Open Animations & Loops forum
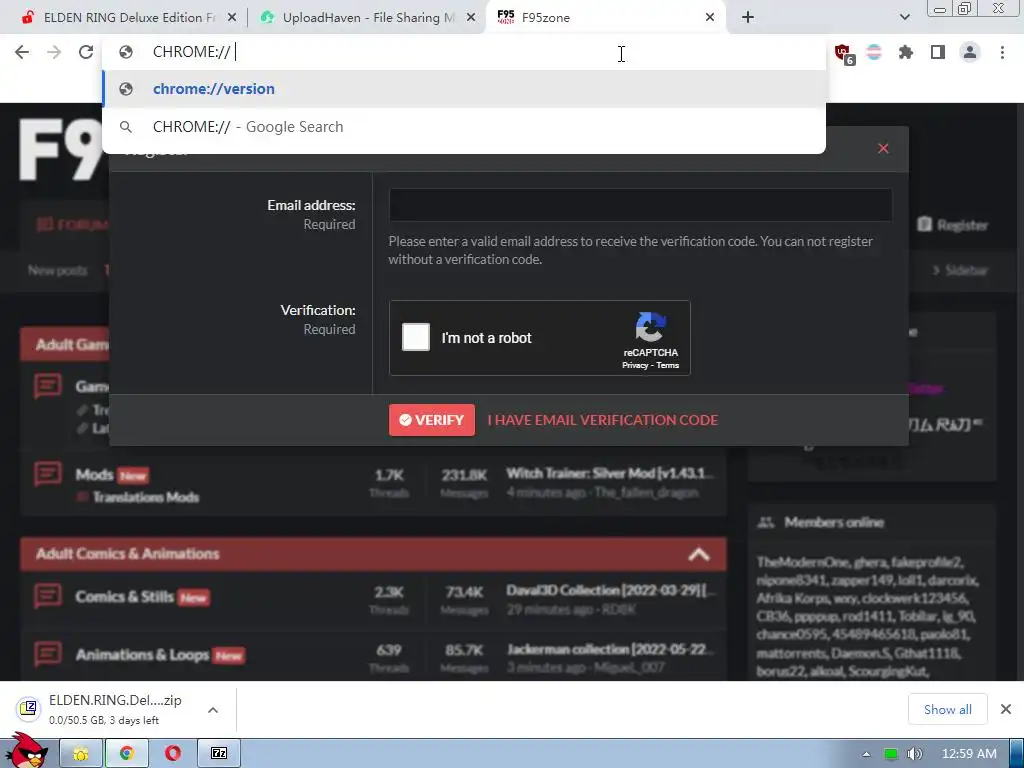1024x768 pixels. tap(142, 654)
